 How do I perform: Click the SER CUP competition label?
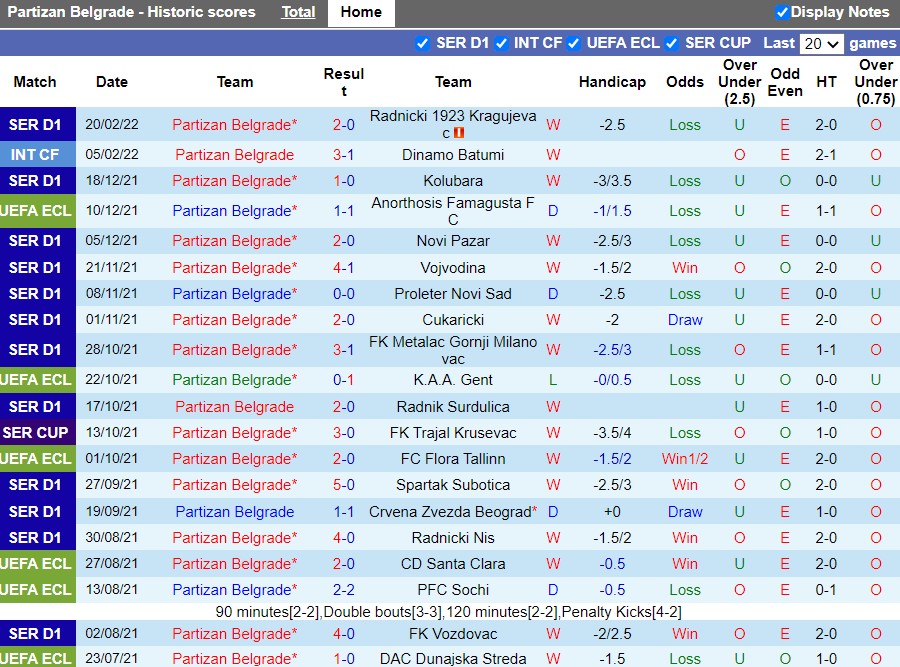35,433
